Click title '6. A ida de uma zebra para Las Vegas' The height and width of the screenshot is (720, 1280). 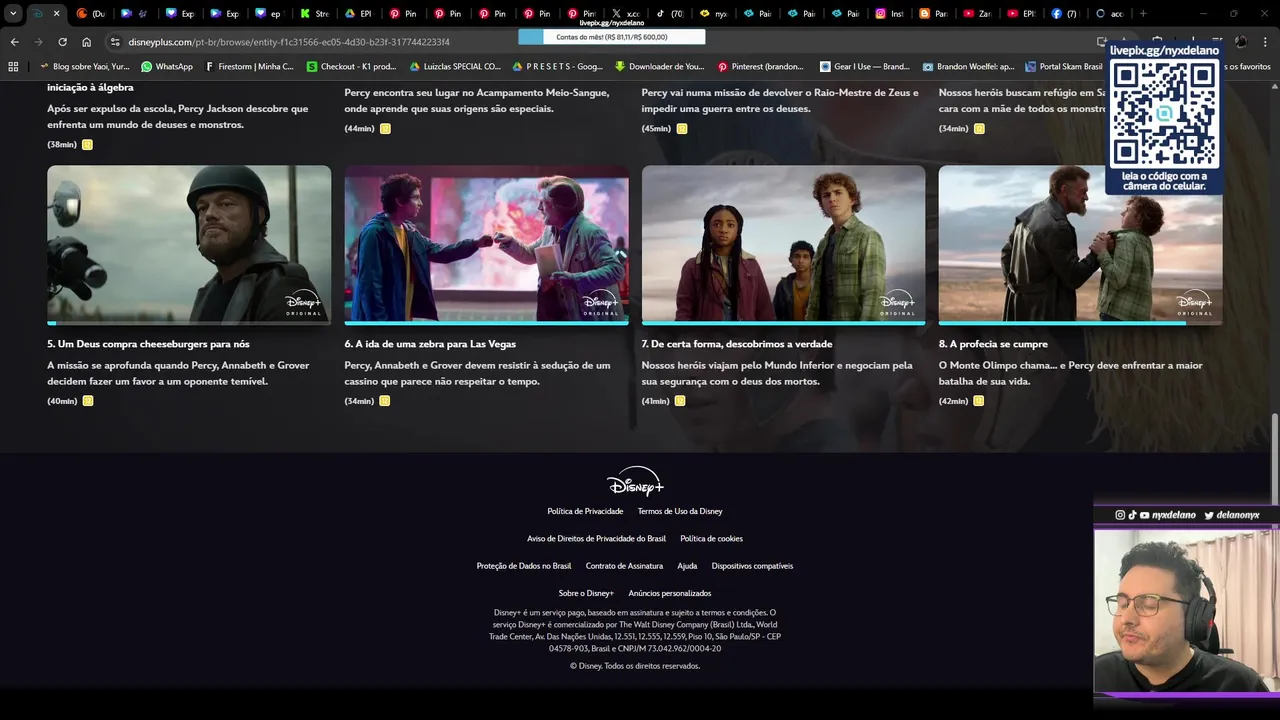click(430, 344)
